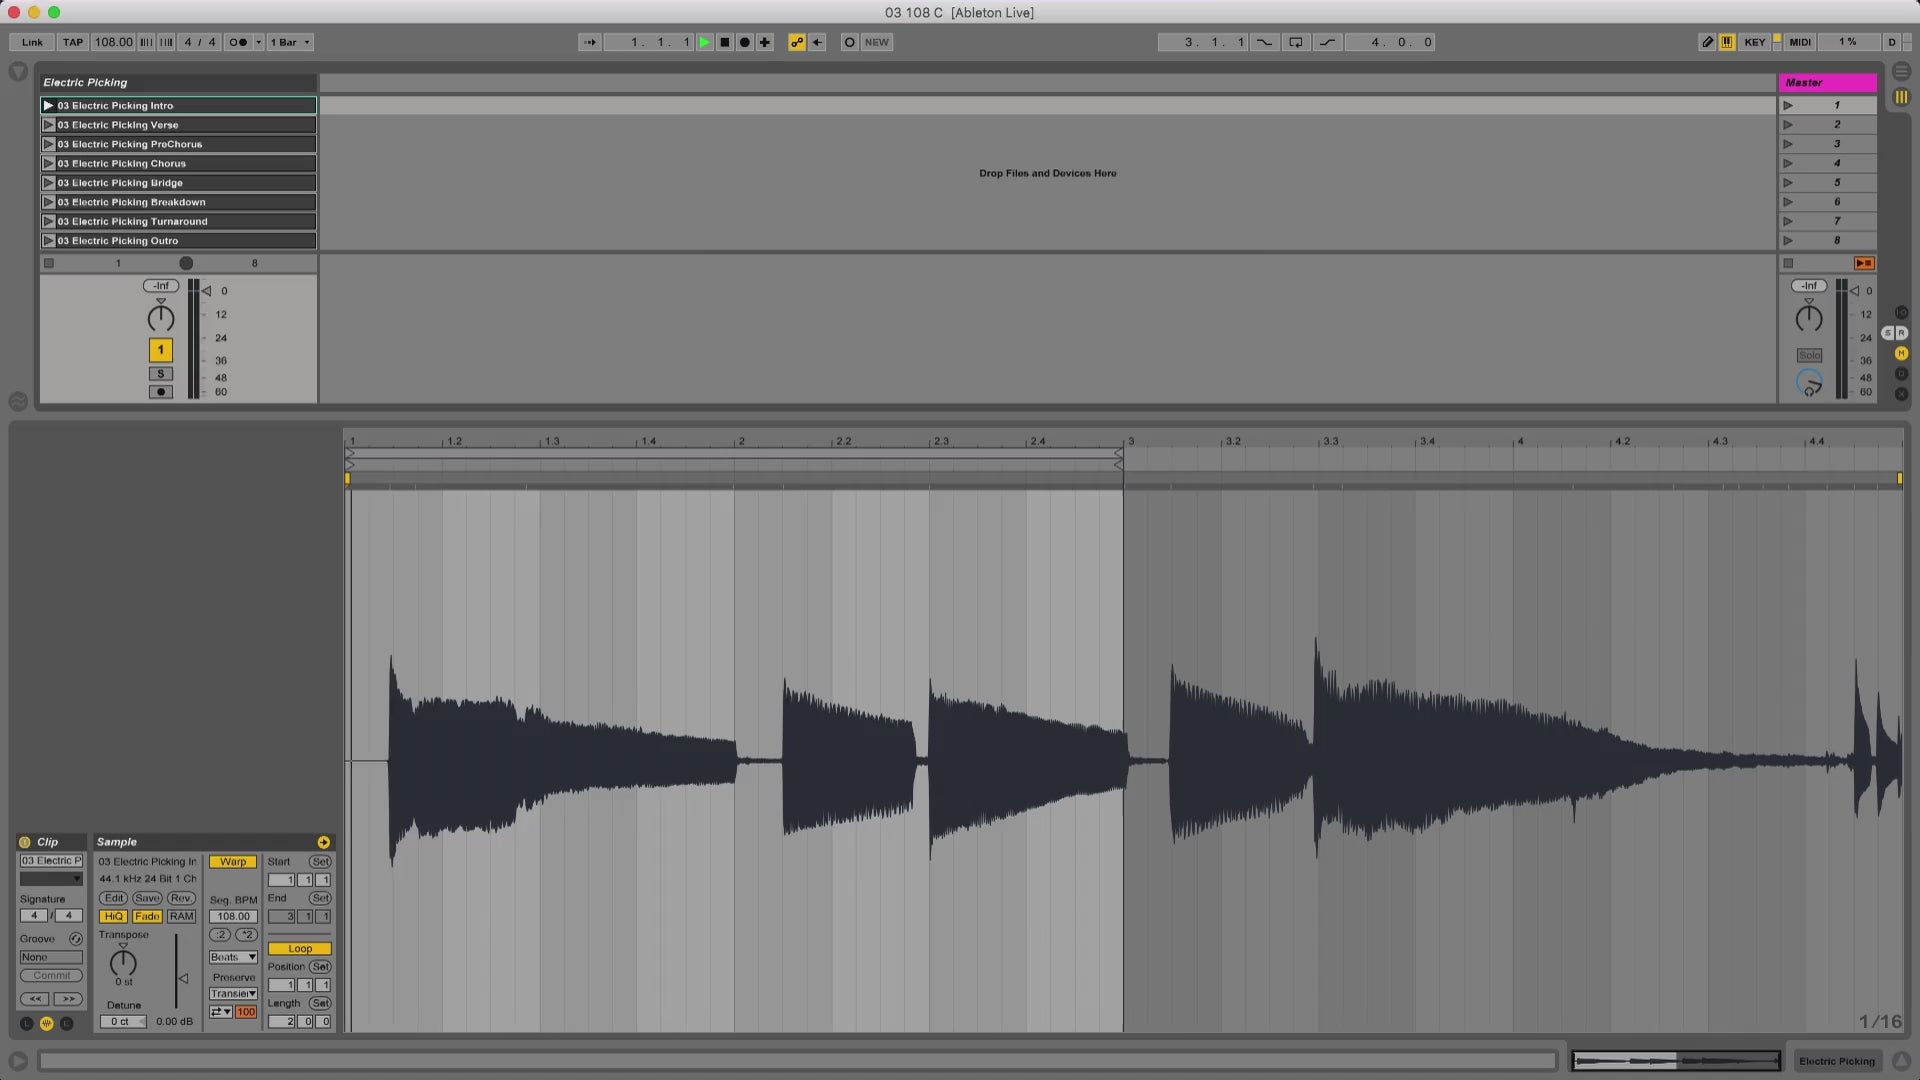Toggle the Warp button in Sample box
This screenshot has height=1080, width=1920.
pos(233,862)
